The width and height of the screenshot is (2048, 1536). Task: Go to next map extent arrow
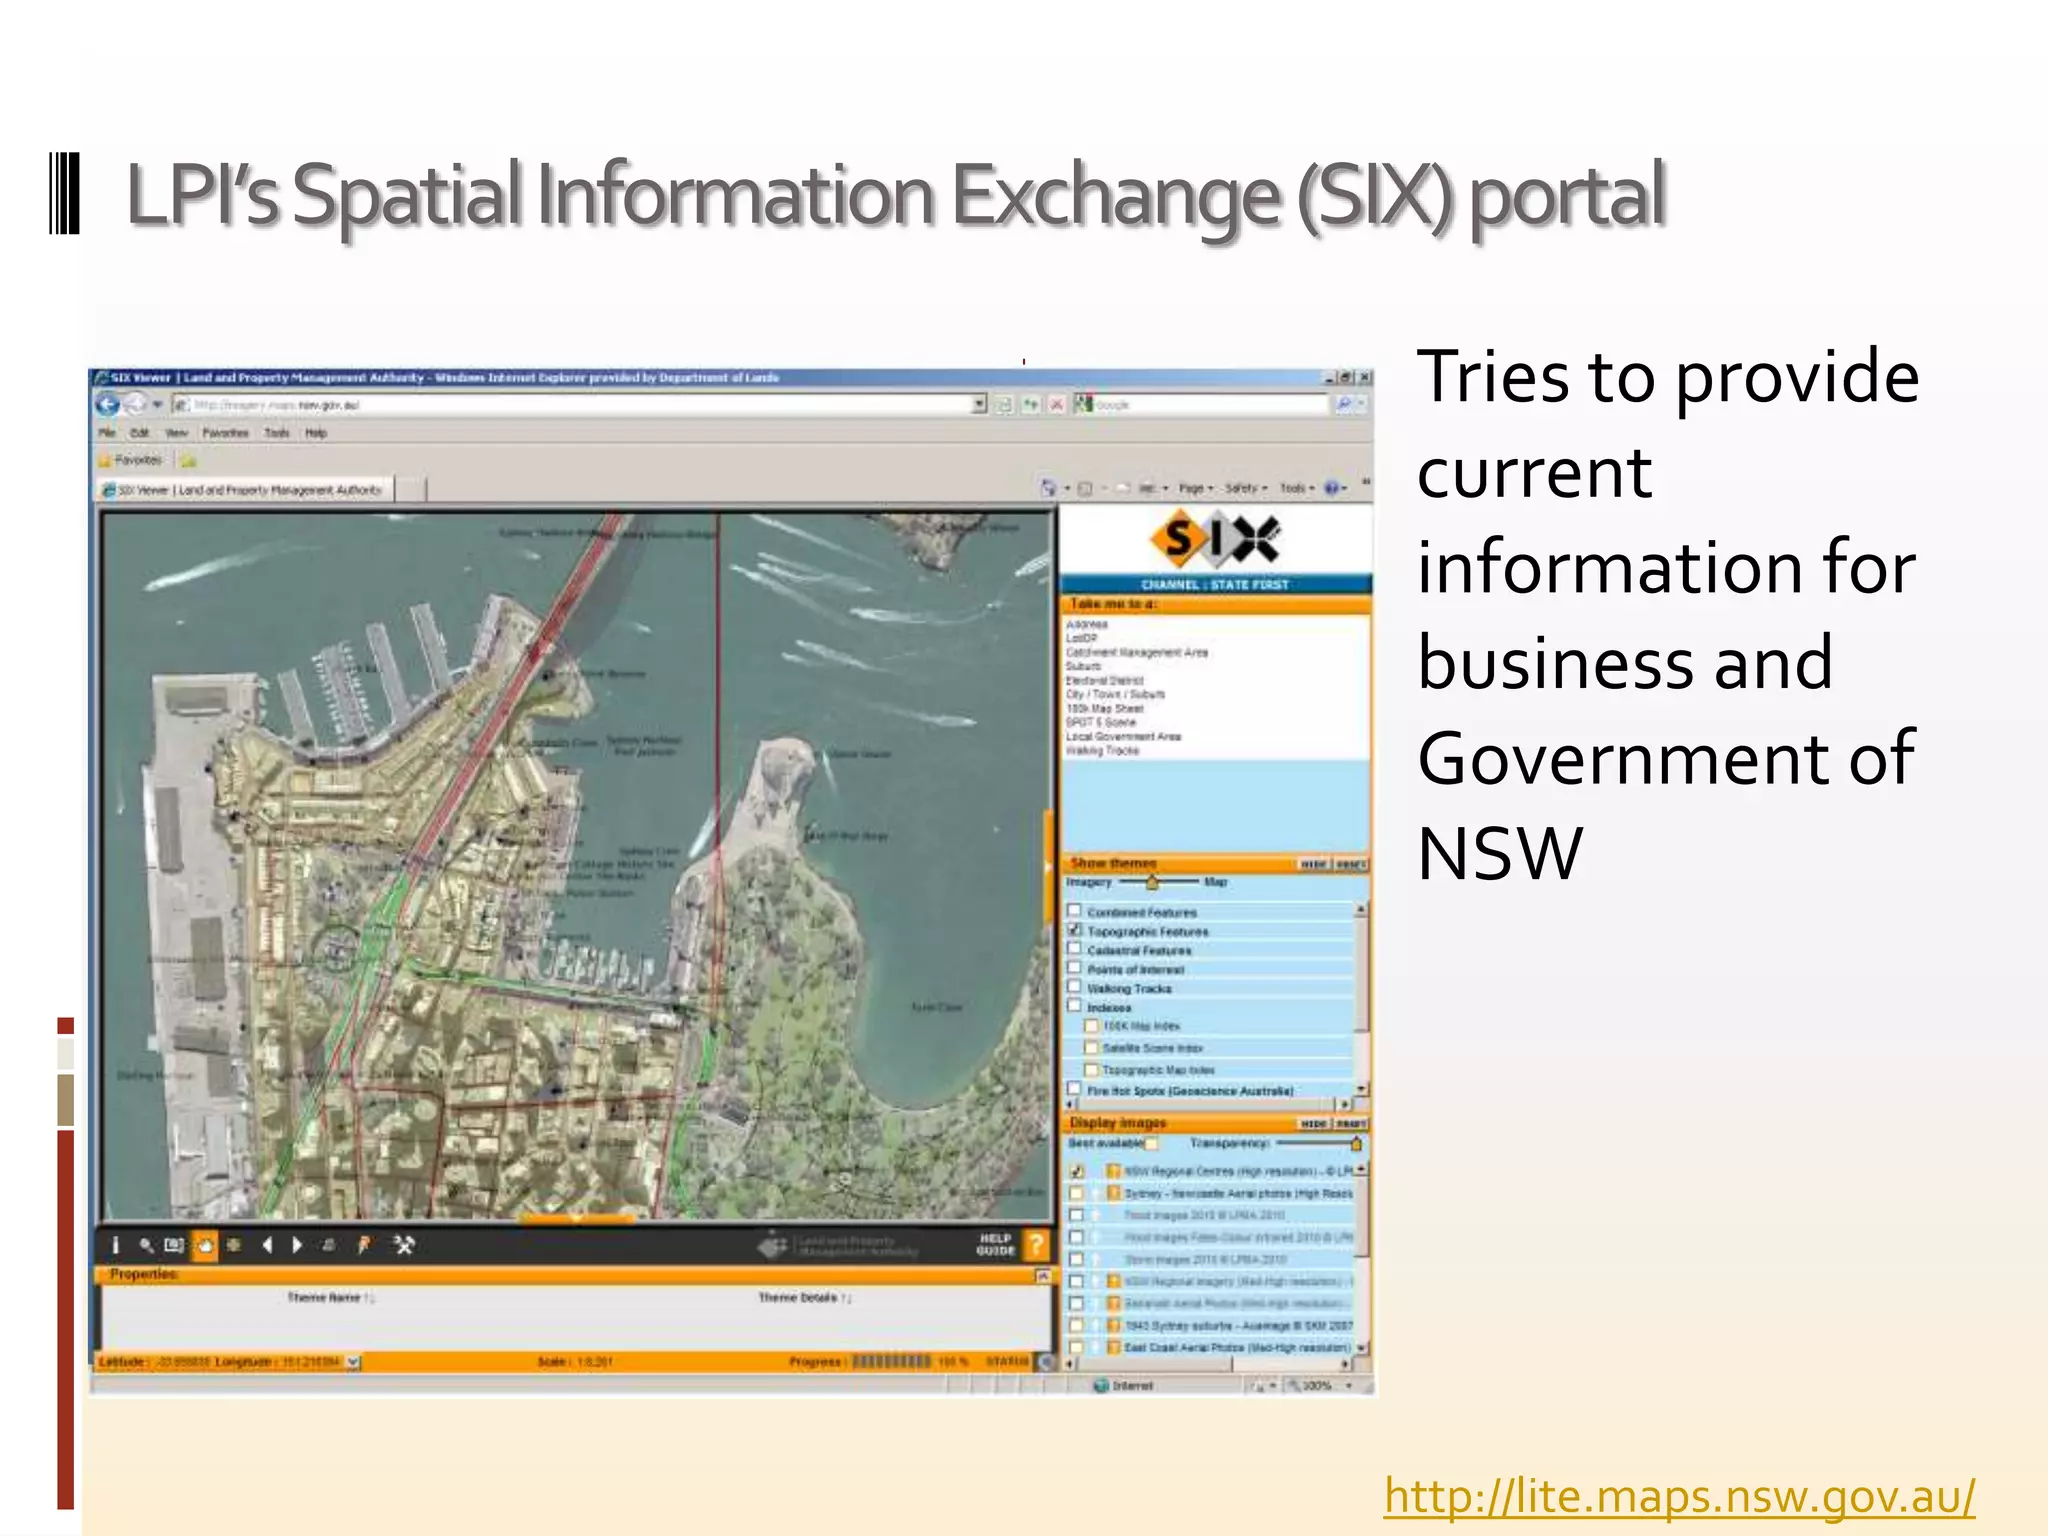[x=297, y=1245]
